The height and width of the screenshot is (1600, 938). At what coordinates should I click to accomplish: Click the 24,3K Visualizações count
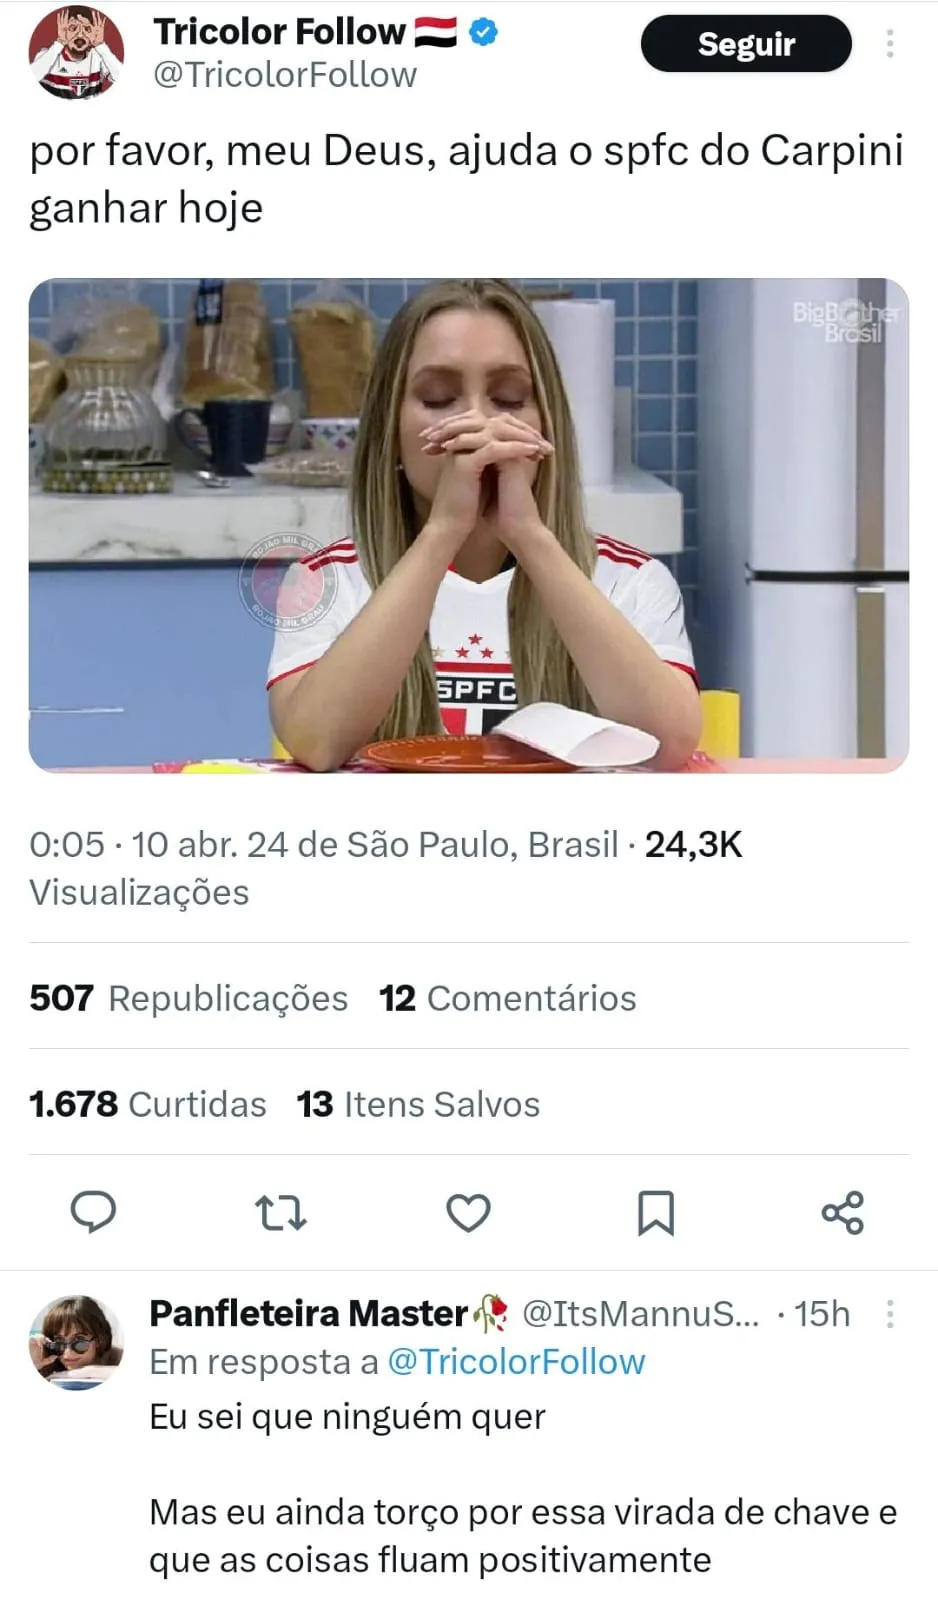pyautogui.click(x=385, y=868)
